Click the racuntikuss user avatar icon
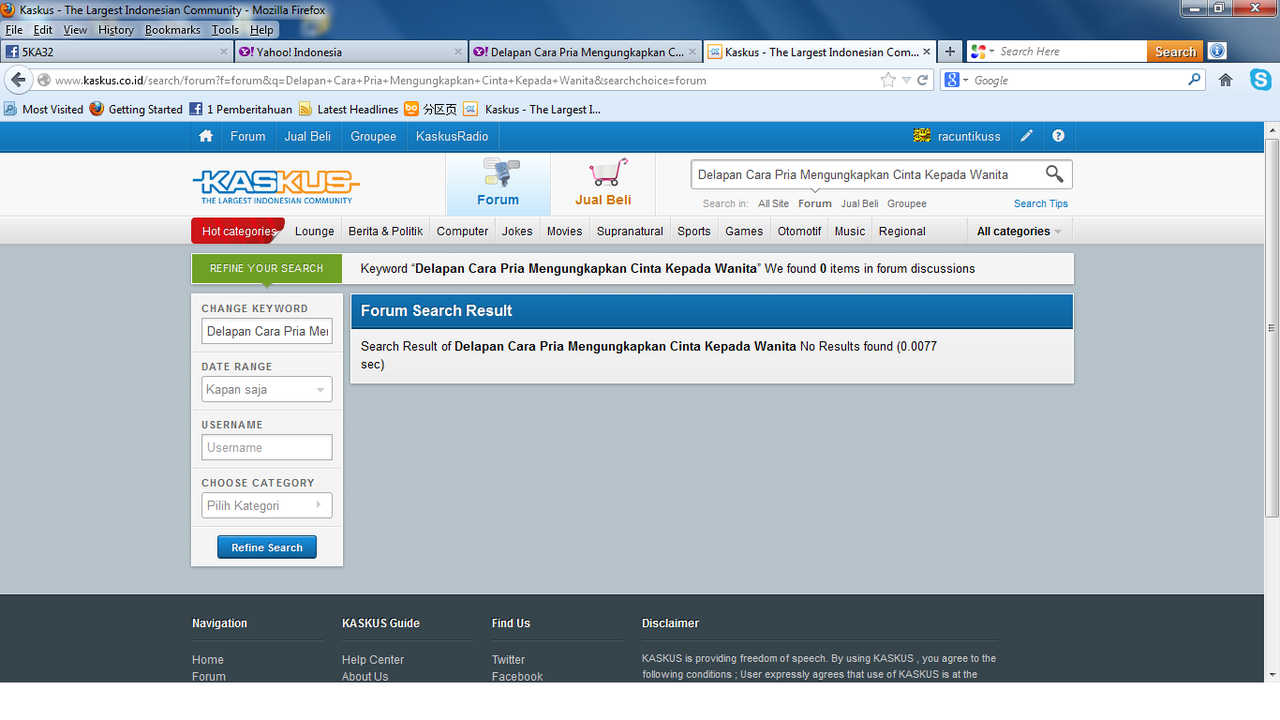This screenshot has width=1280, height=720. click(x=922, y=136)
